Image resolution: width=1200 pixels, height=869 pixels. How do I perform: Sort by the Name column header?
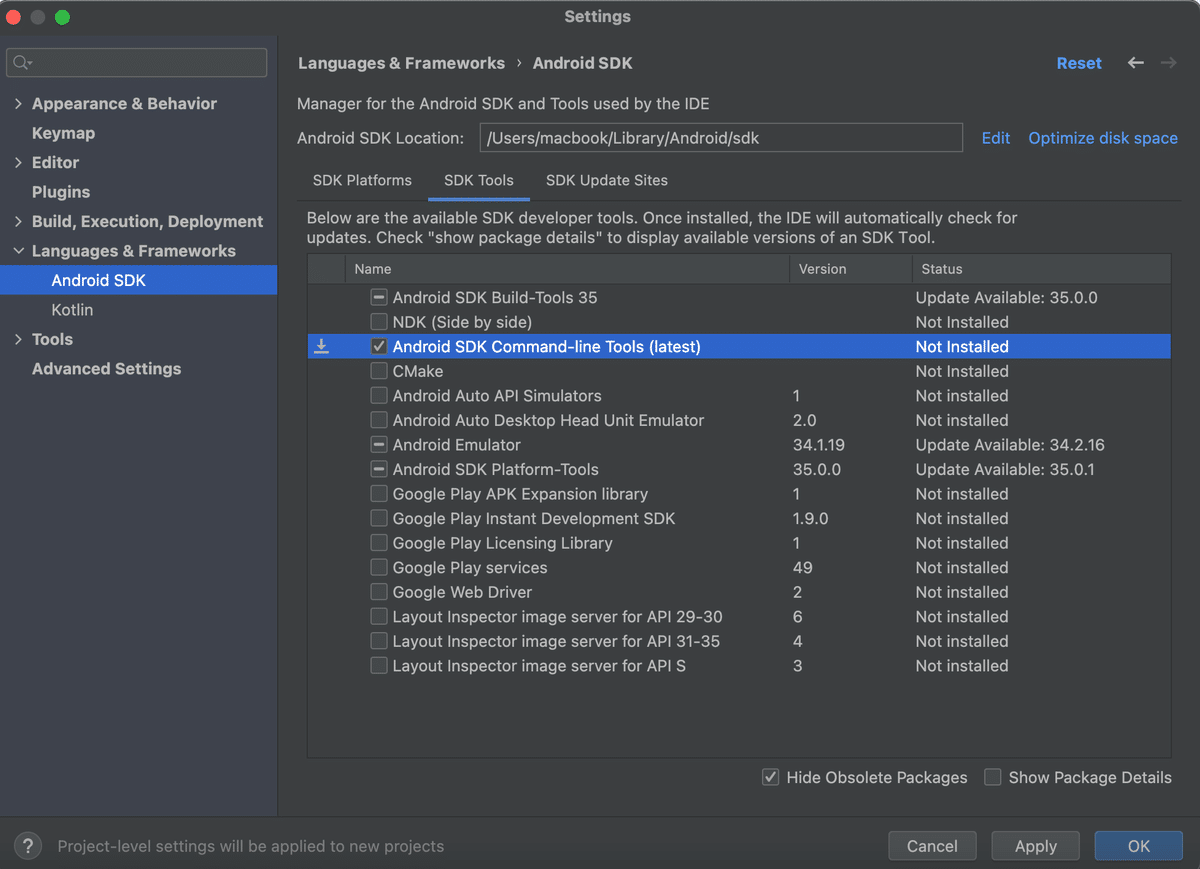(x=567, y=269)
